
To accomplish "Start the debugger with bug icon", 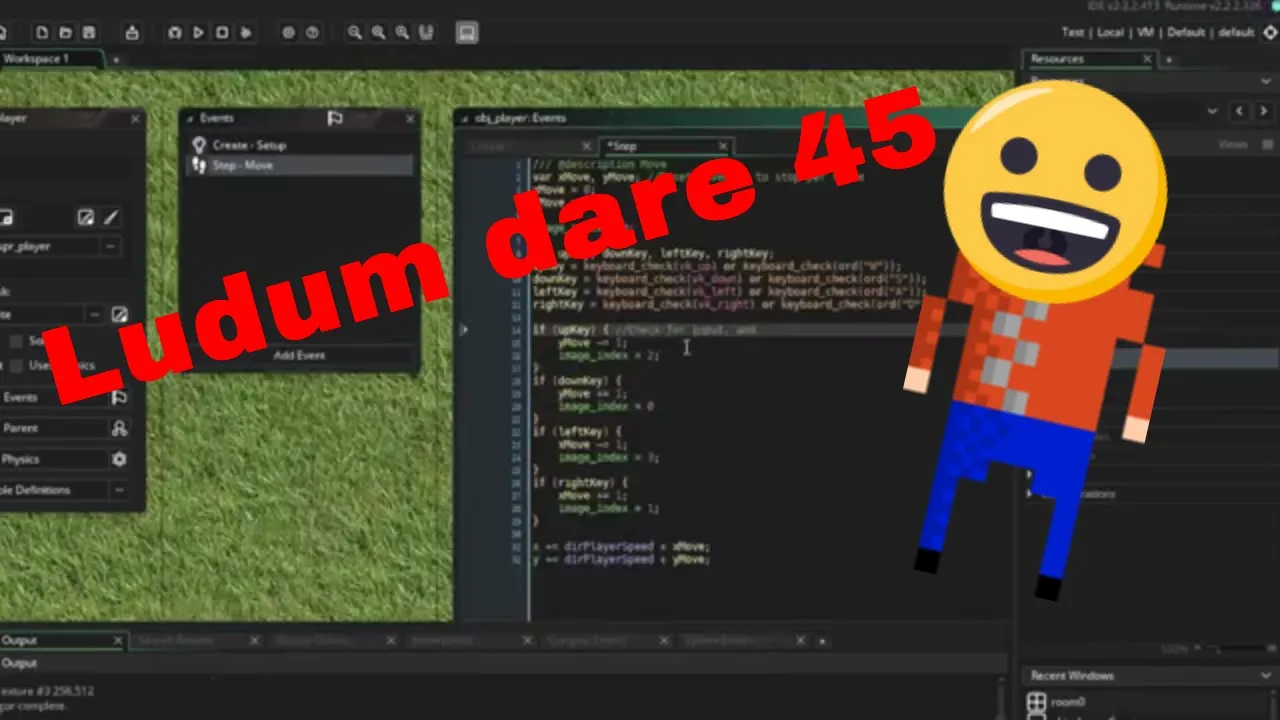I will point(174,33).
